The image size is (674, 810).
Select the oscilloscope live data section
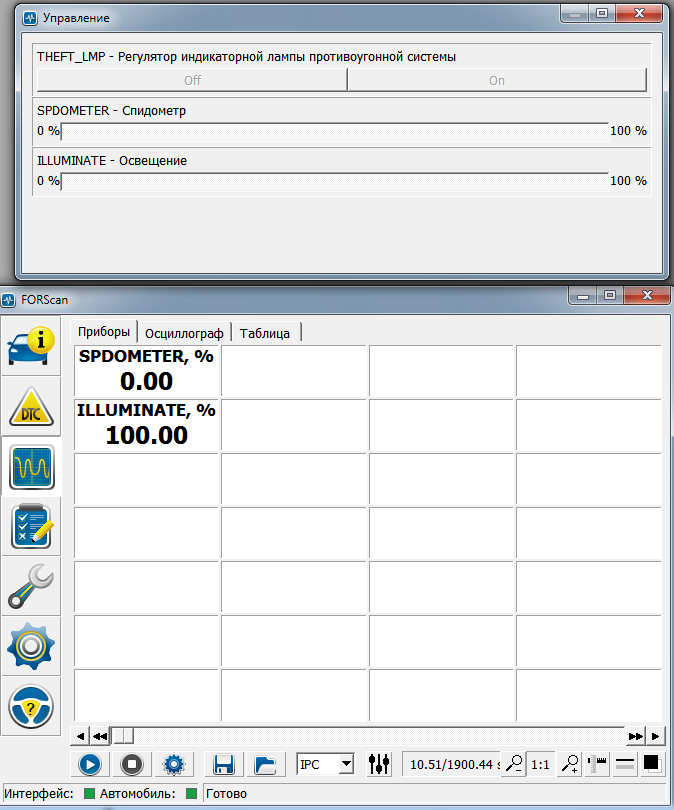tap(31, 466)
